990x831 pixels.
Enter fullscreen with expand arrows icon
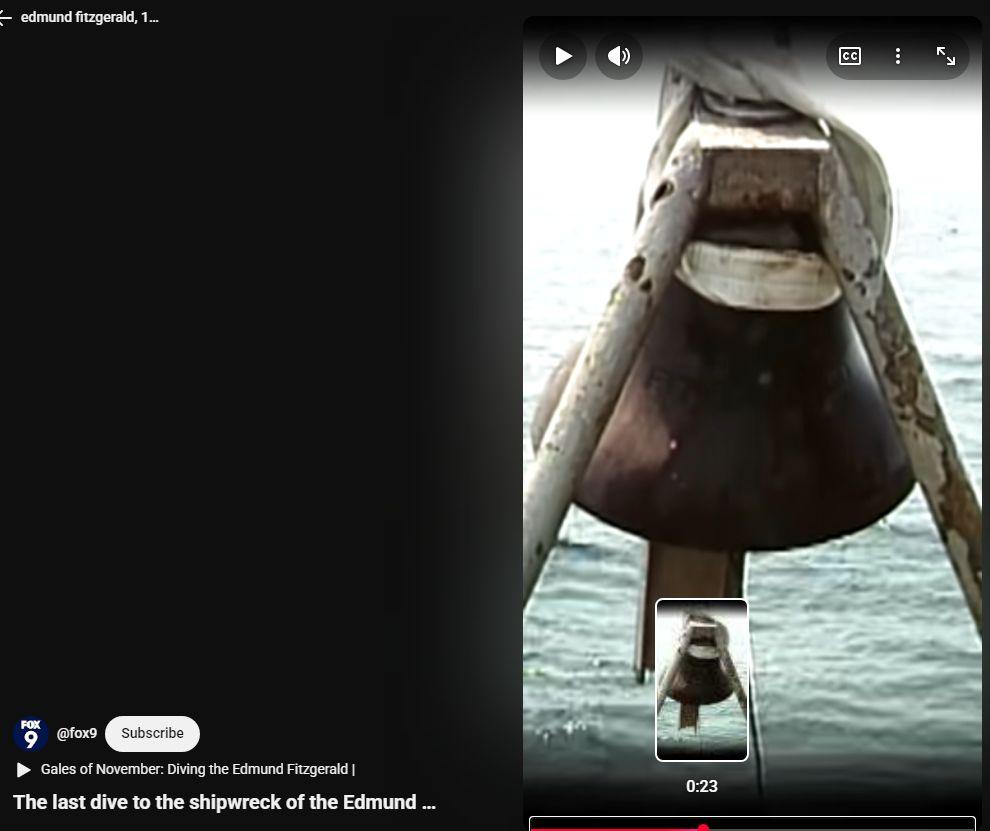(945, 56)
